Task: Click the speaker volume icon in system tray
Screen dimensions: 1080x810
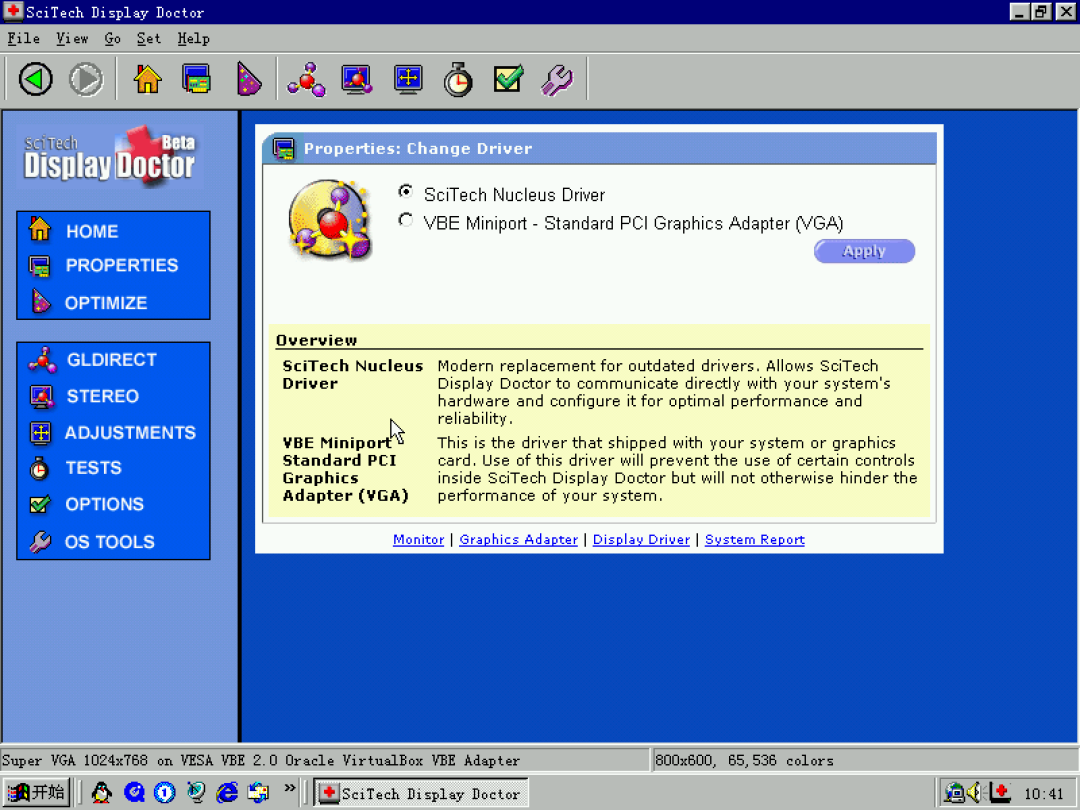Action: click(975, 793)
